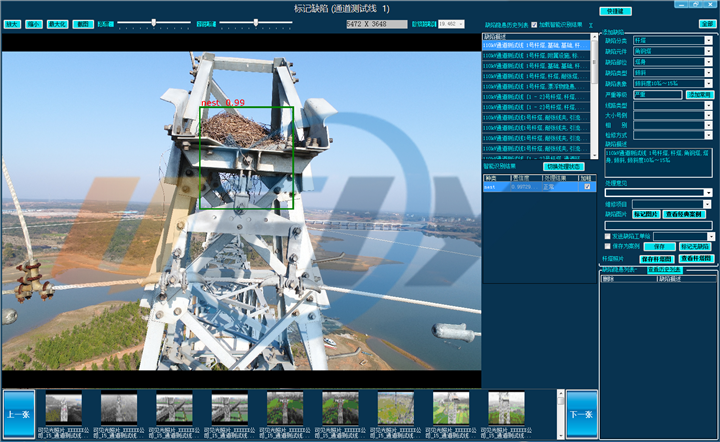
Task: Expand the 维修项目 dropdown
Action: (x=707, y=204)
